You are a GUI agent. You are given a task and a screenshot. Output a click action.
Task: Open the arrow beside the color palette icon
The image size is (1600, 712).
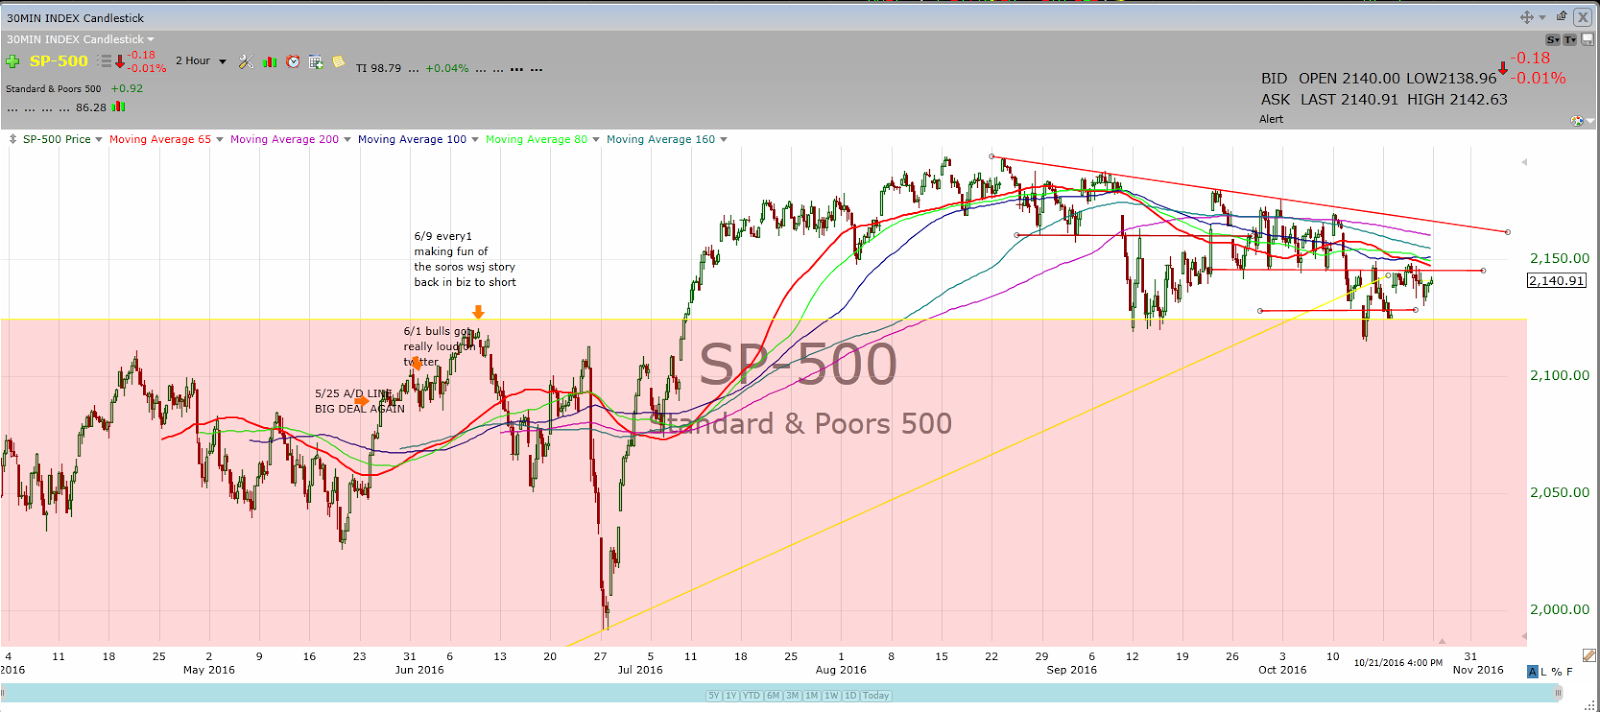[x=1590, y=121]
